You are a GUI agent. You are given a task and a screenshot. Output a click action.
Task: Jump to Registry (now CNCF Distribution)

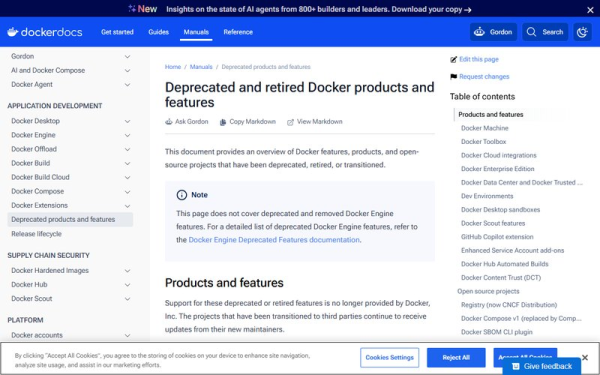point(509,305)
